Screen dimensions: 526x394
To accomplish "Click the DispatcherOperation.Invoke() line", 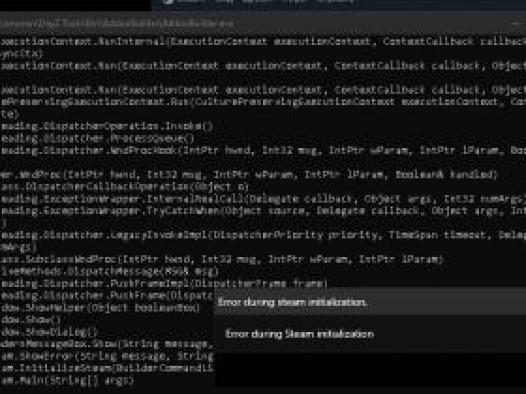I will click(107, 126).
